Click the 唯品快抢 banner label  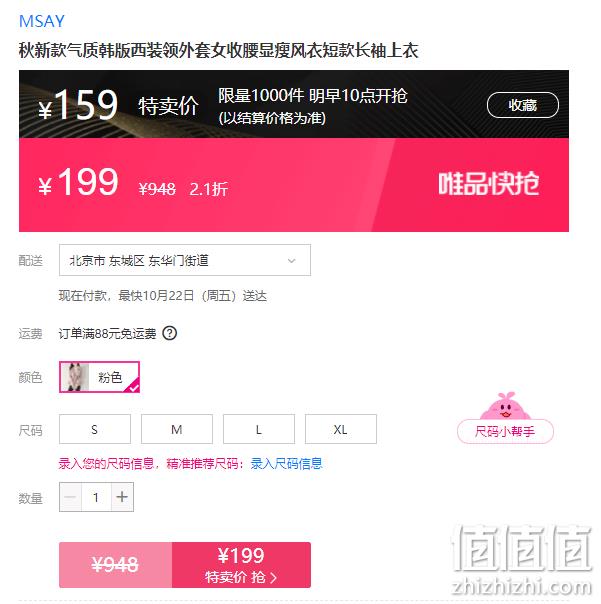(489, 184)
